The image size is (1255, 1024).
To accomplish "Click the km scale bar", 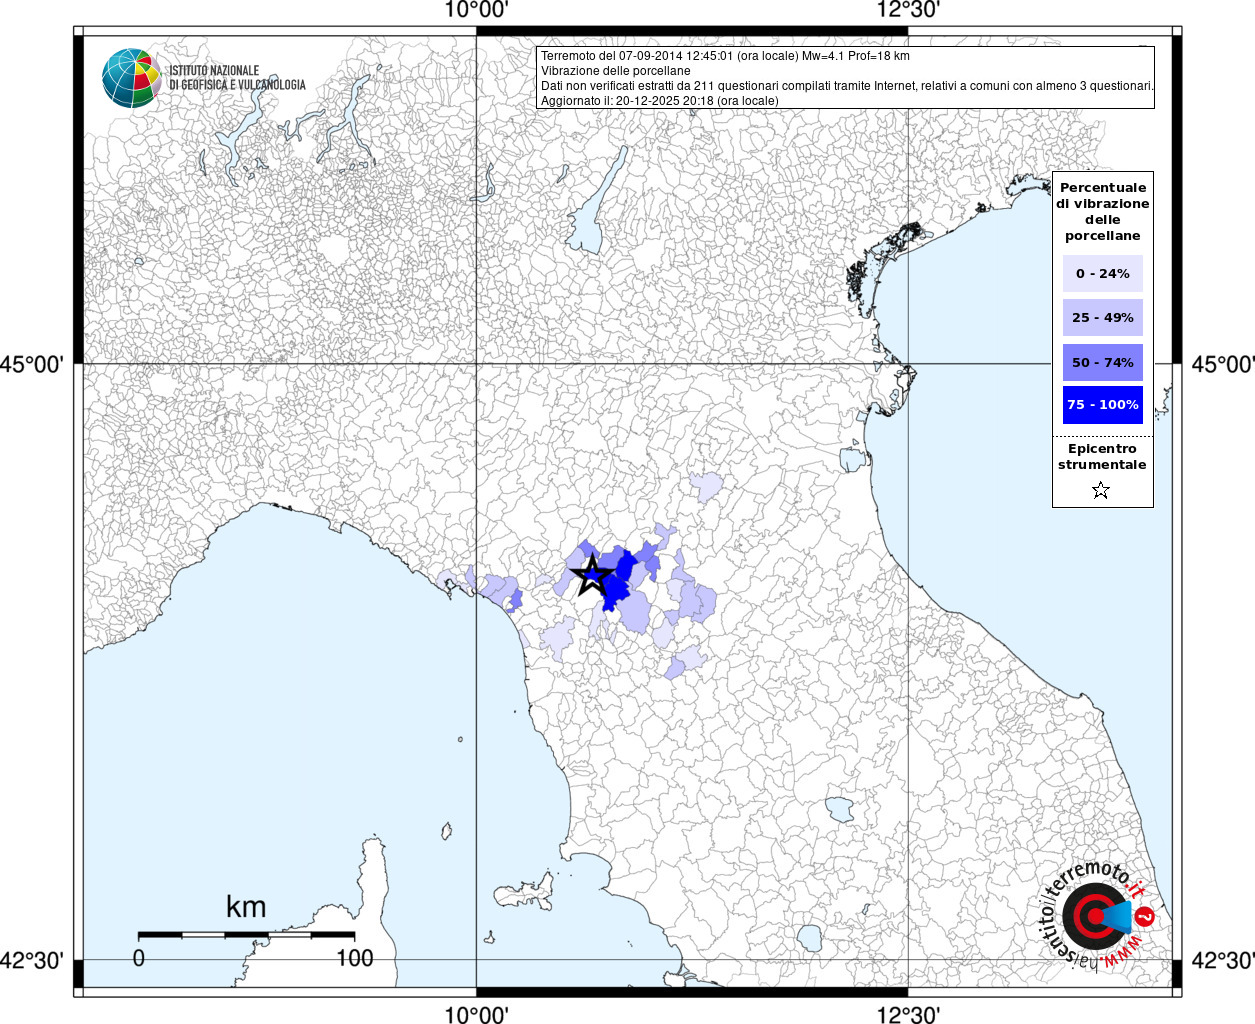I will click(246, 935).
